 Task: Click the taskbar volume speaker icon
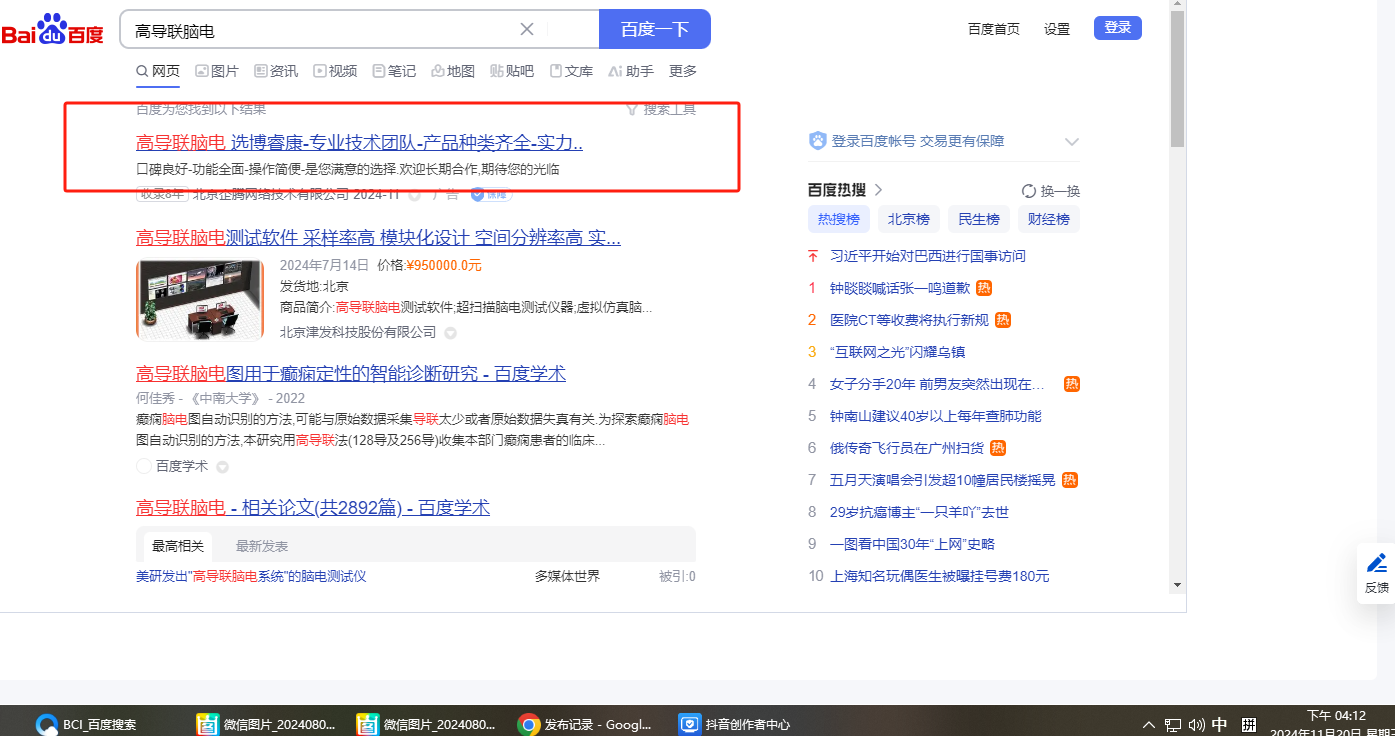pyautogui.click(x=1196, y=725)
